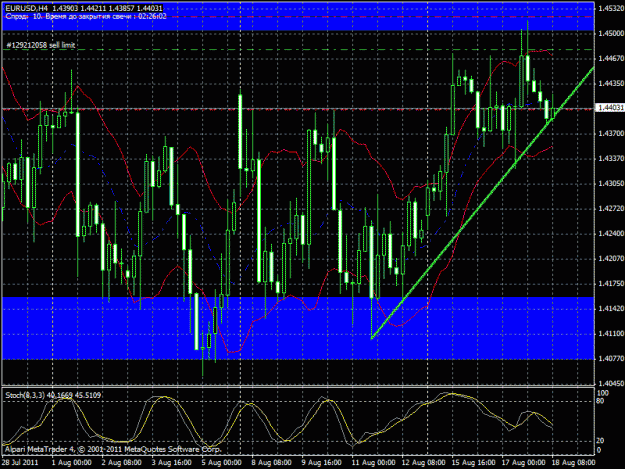Click the 1.43700 price scale label

click(611, 133)
